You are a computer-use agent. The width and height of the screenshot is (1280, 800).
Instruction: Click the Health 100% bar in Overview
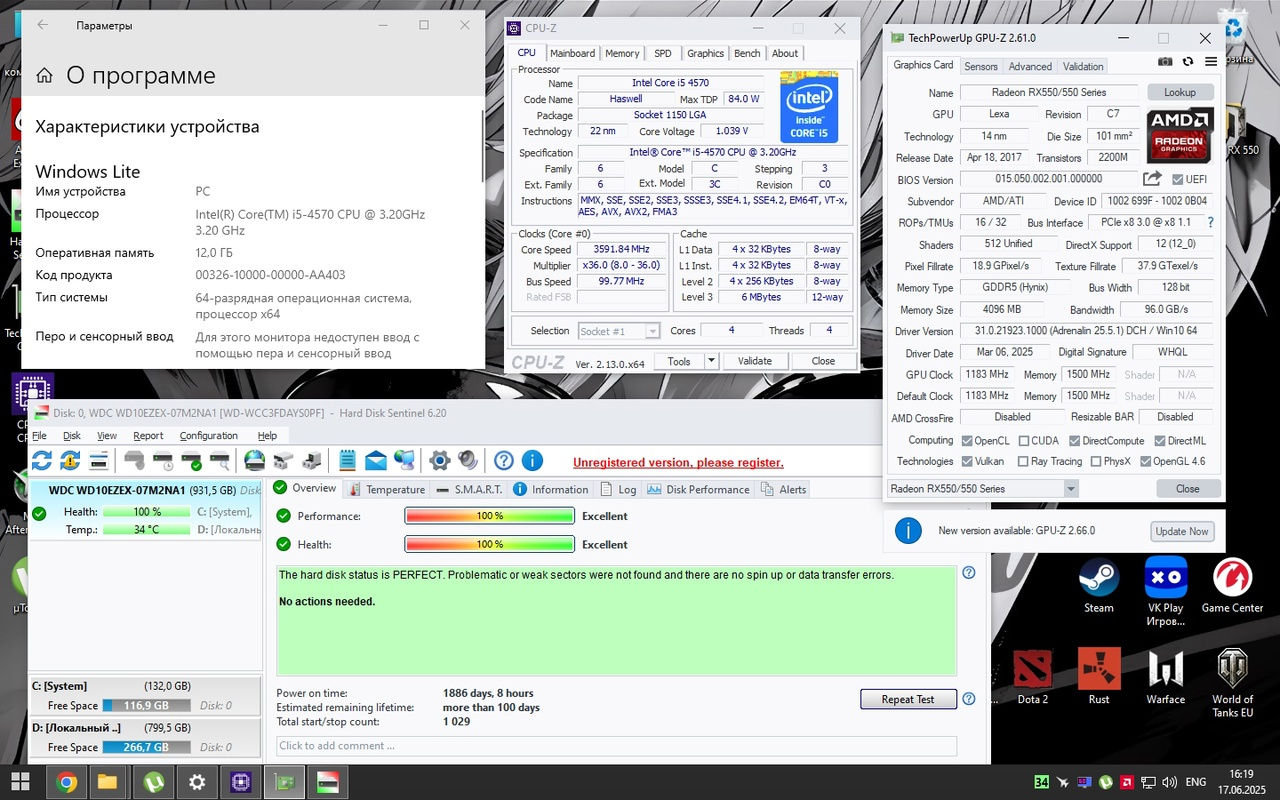[x=489, y=544]
